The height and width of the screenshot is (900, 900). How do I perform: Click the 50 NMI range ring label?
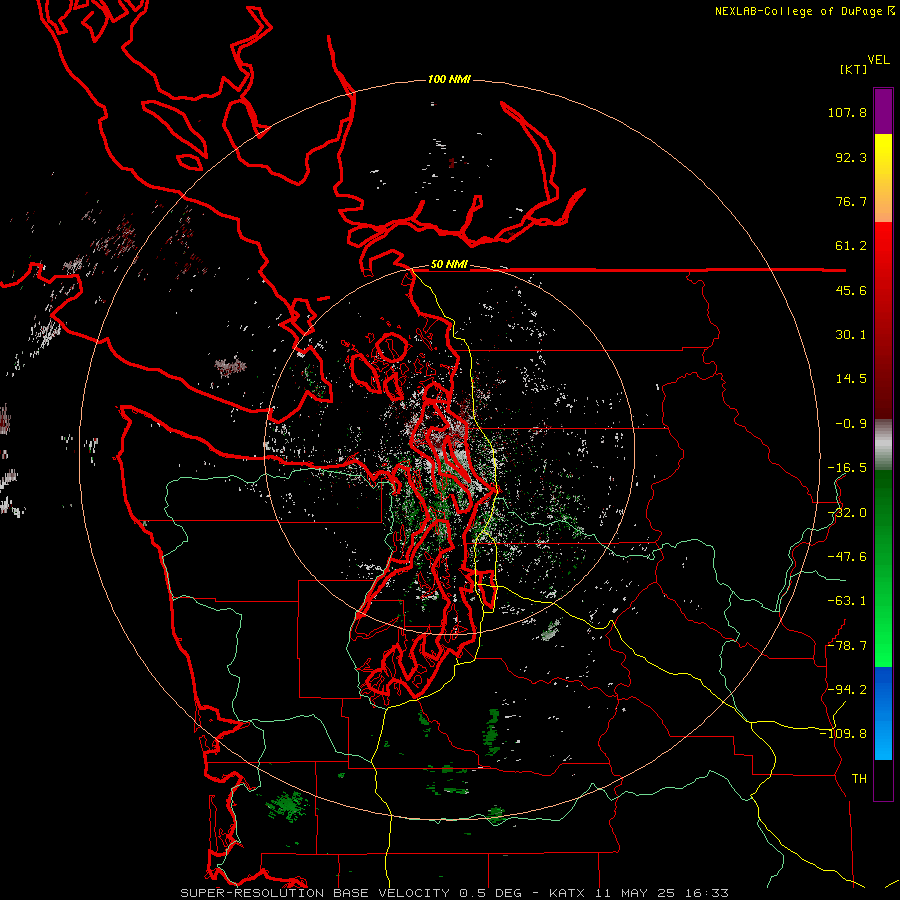click(449, 265)
